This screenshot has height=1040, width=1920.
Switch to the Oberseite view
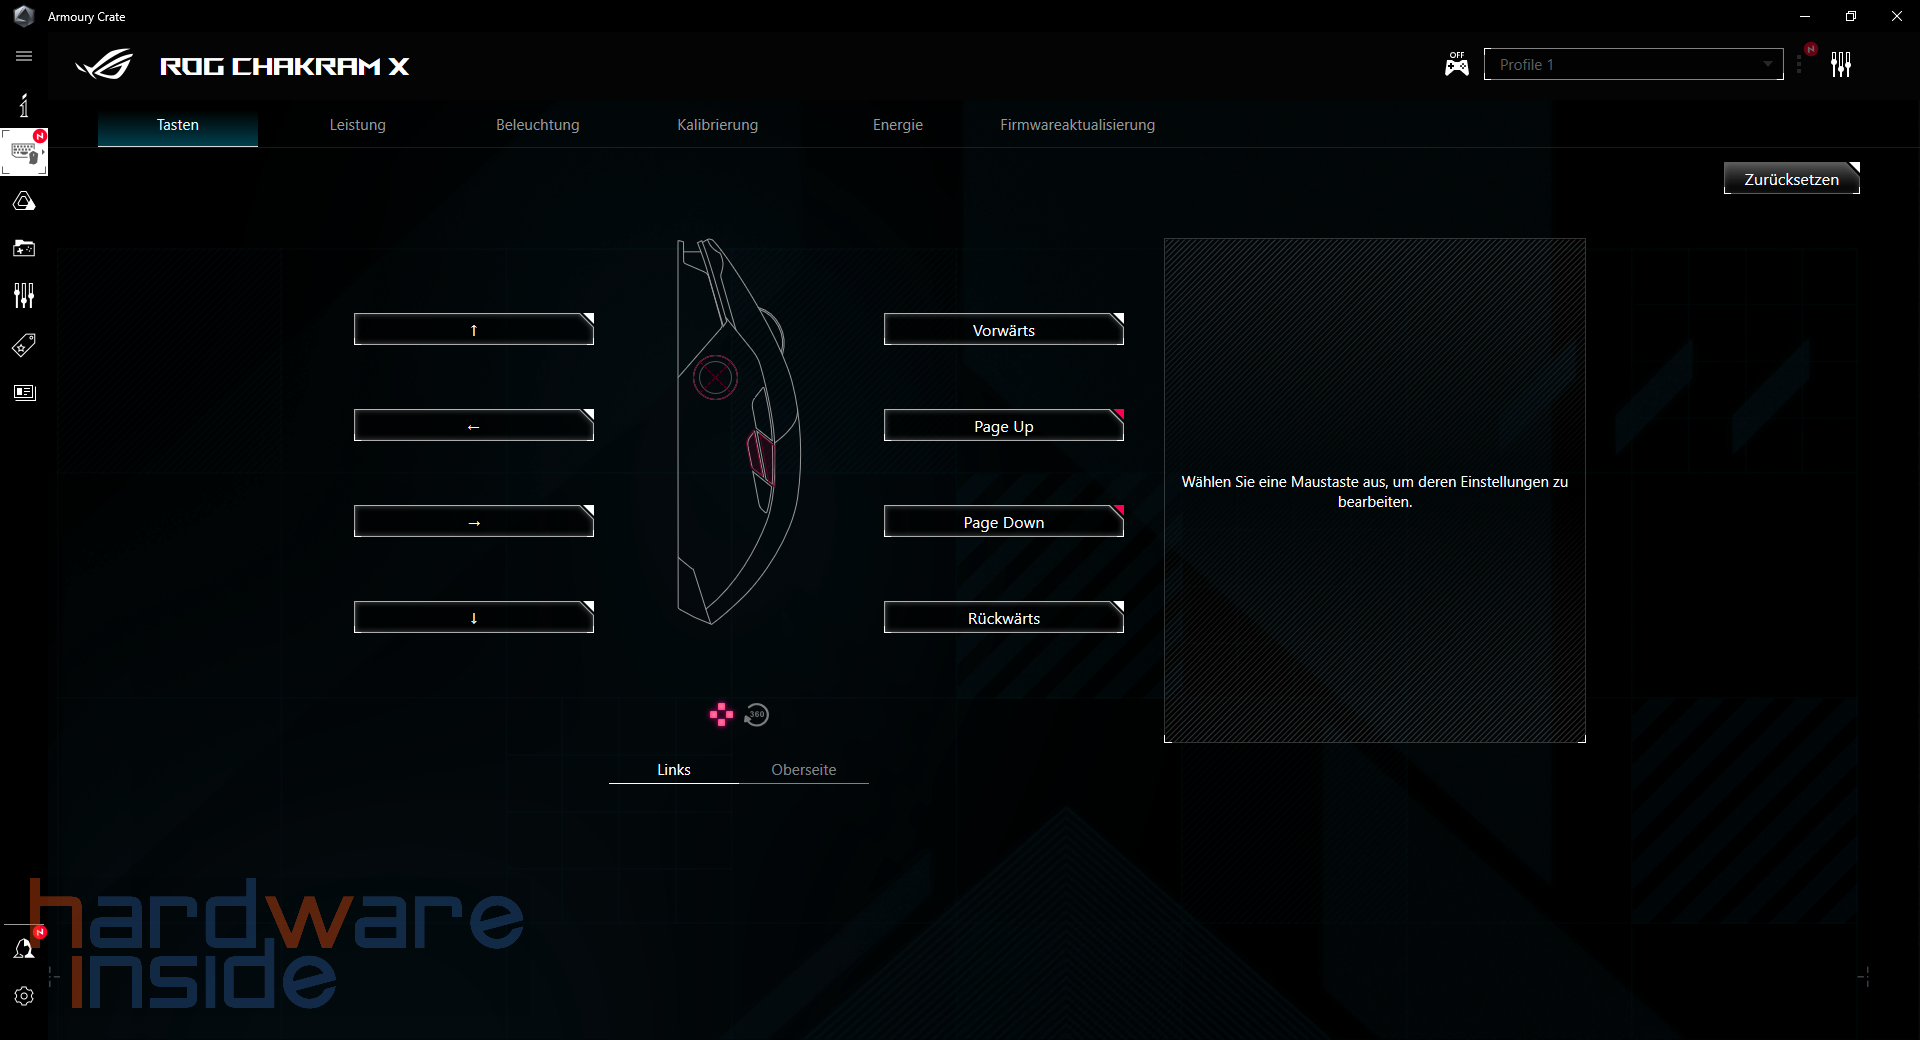[x=803, y=769]
